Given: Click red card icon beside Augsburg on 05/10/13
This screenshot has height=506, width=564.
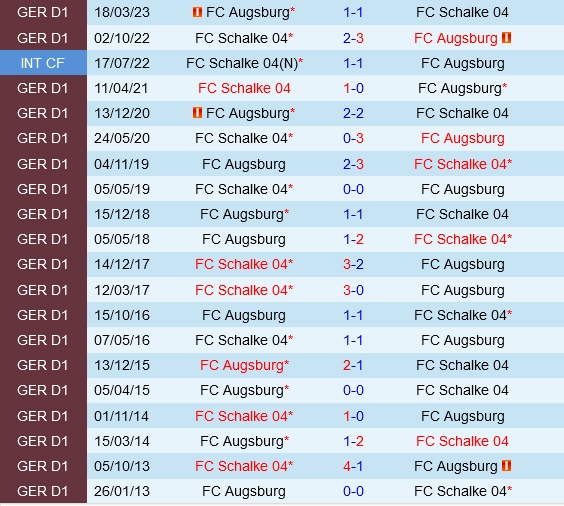Looking at the screenshot, I should 506,466.
